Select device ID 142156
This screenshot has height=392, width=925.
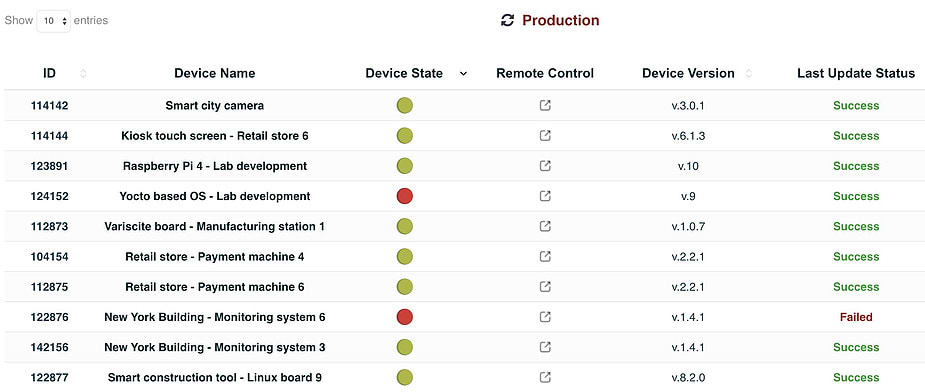(x=50, y=347)
